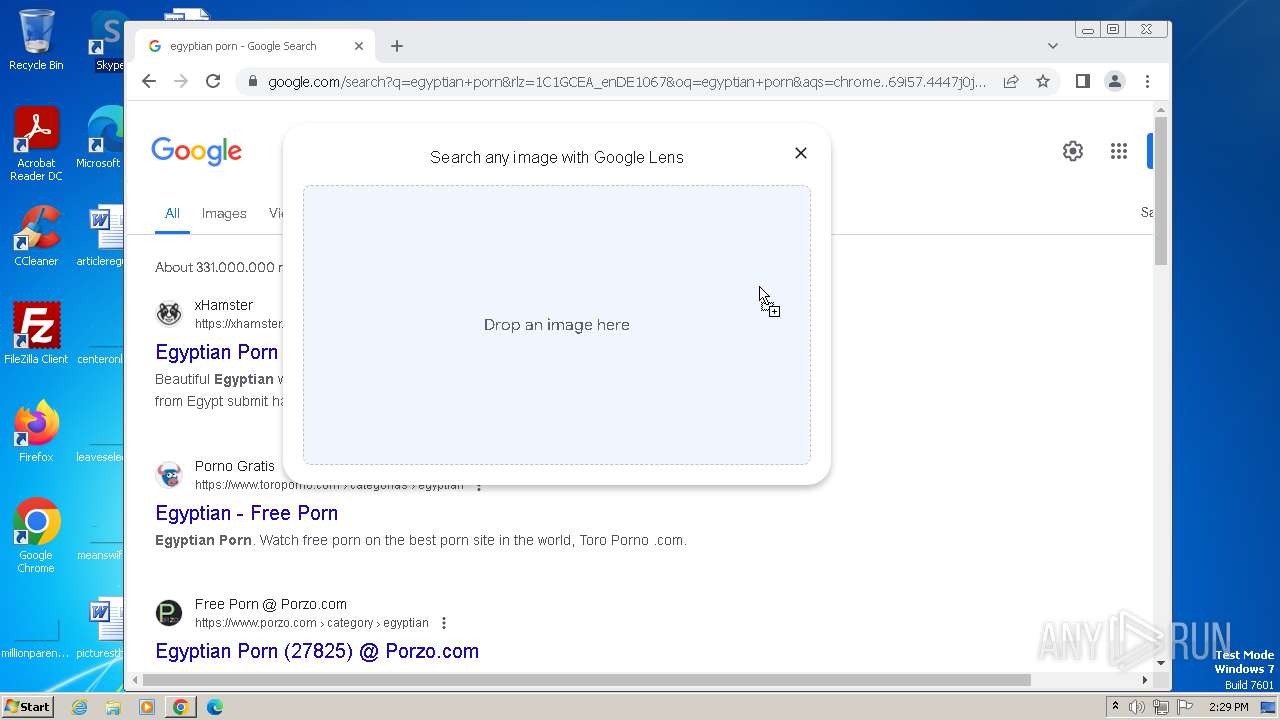The height and width of the screenshot is (720, 1280).
Task: Select the Google Chrome desktop shortcut
Action: click(36, 536)
